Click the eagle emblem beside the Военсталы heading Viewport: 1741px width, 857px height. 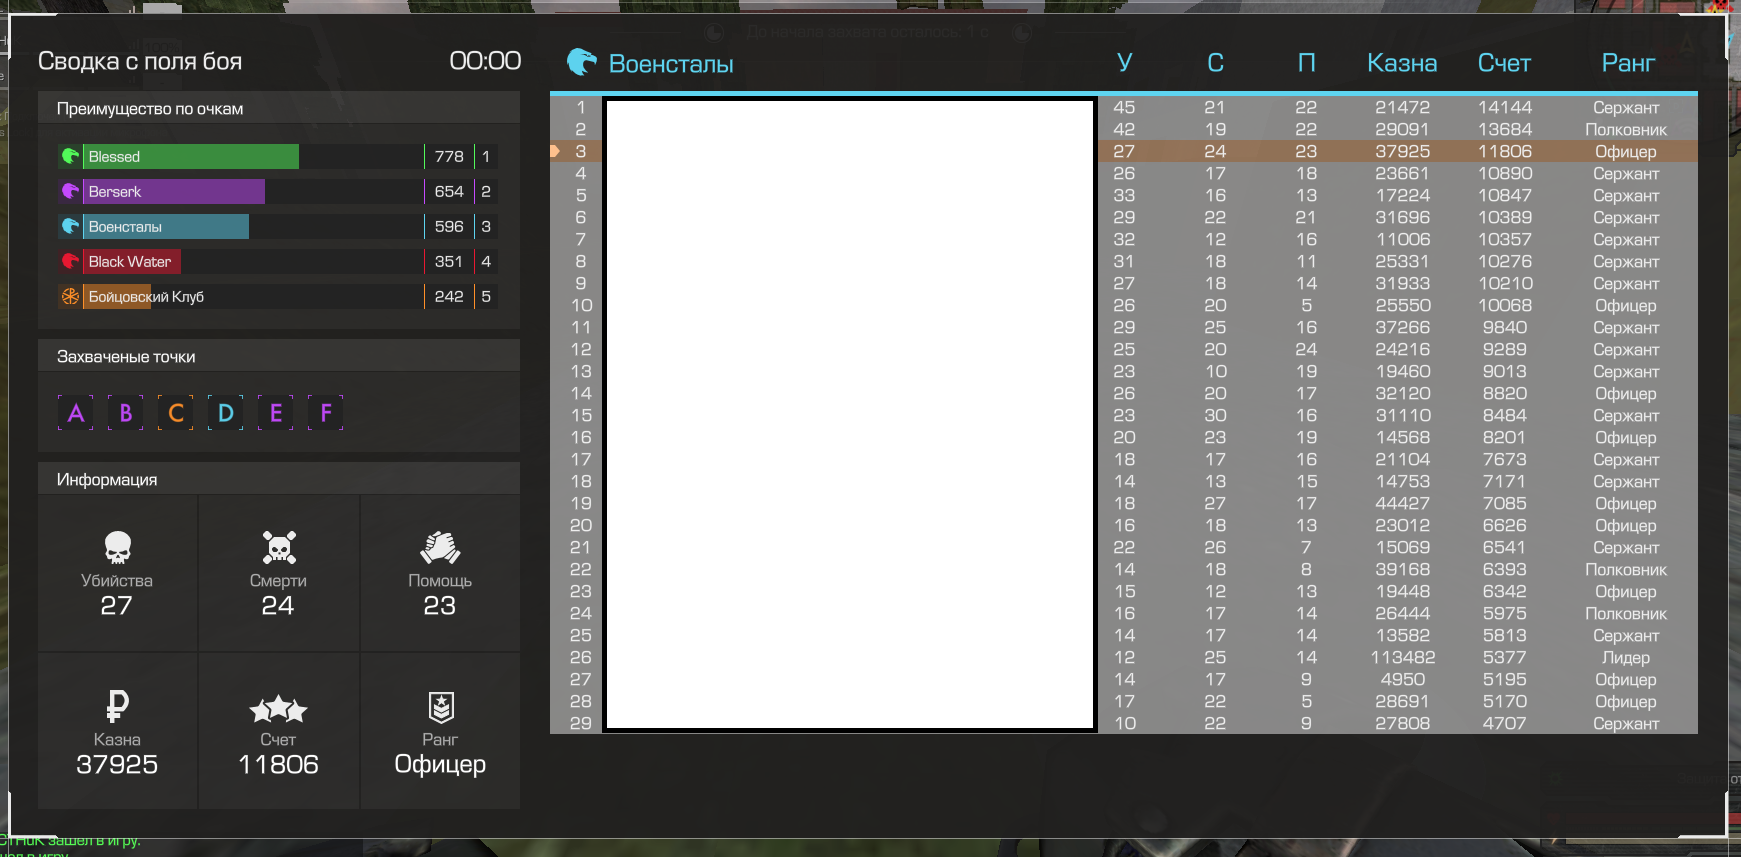tap(582, 62)
